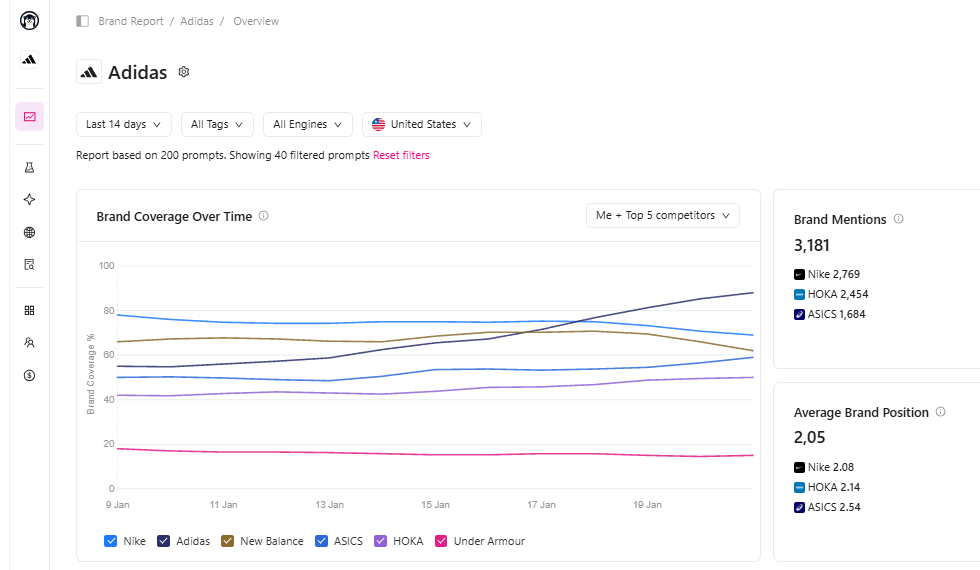Click Nike logo in Average Brand Position
980x570 pixels.
tap(799, 468)
